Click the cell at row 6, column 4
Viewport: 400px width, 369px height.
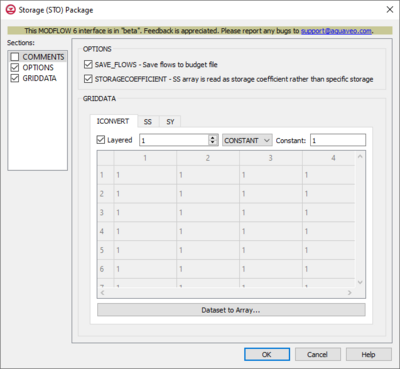pos(329,269)
